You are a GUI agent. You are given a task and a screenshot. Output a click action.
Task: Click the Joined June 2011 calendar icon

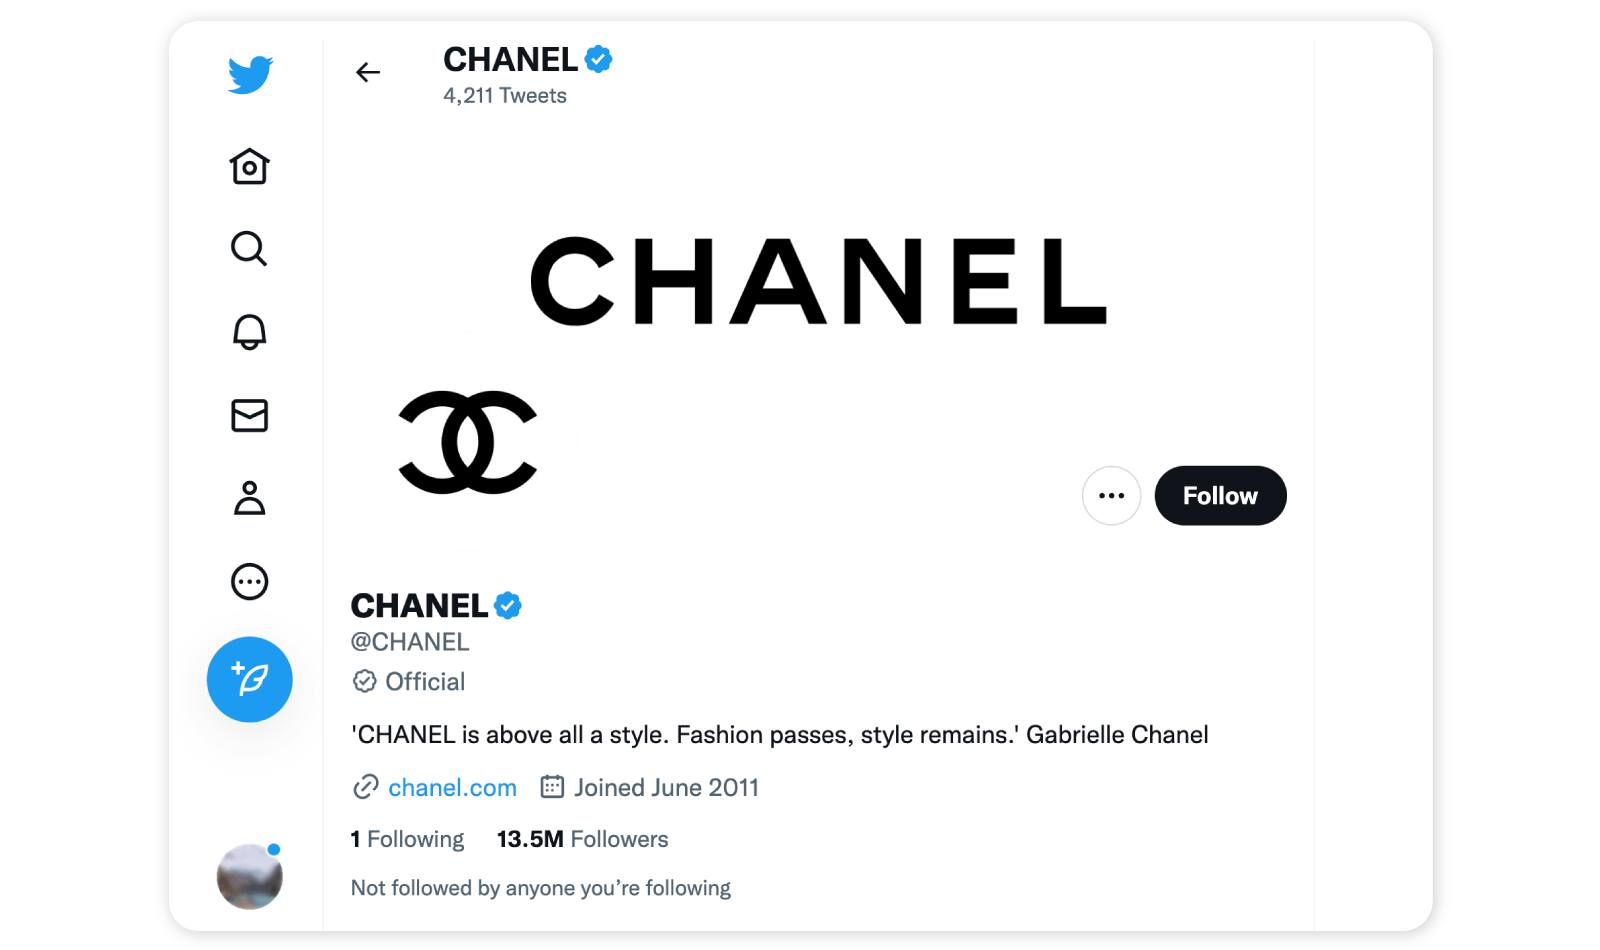(551, 787)
